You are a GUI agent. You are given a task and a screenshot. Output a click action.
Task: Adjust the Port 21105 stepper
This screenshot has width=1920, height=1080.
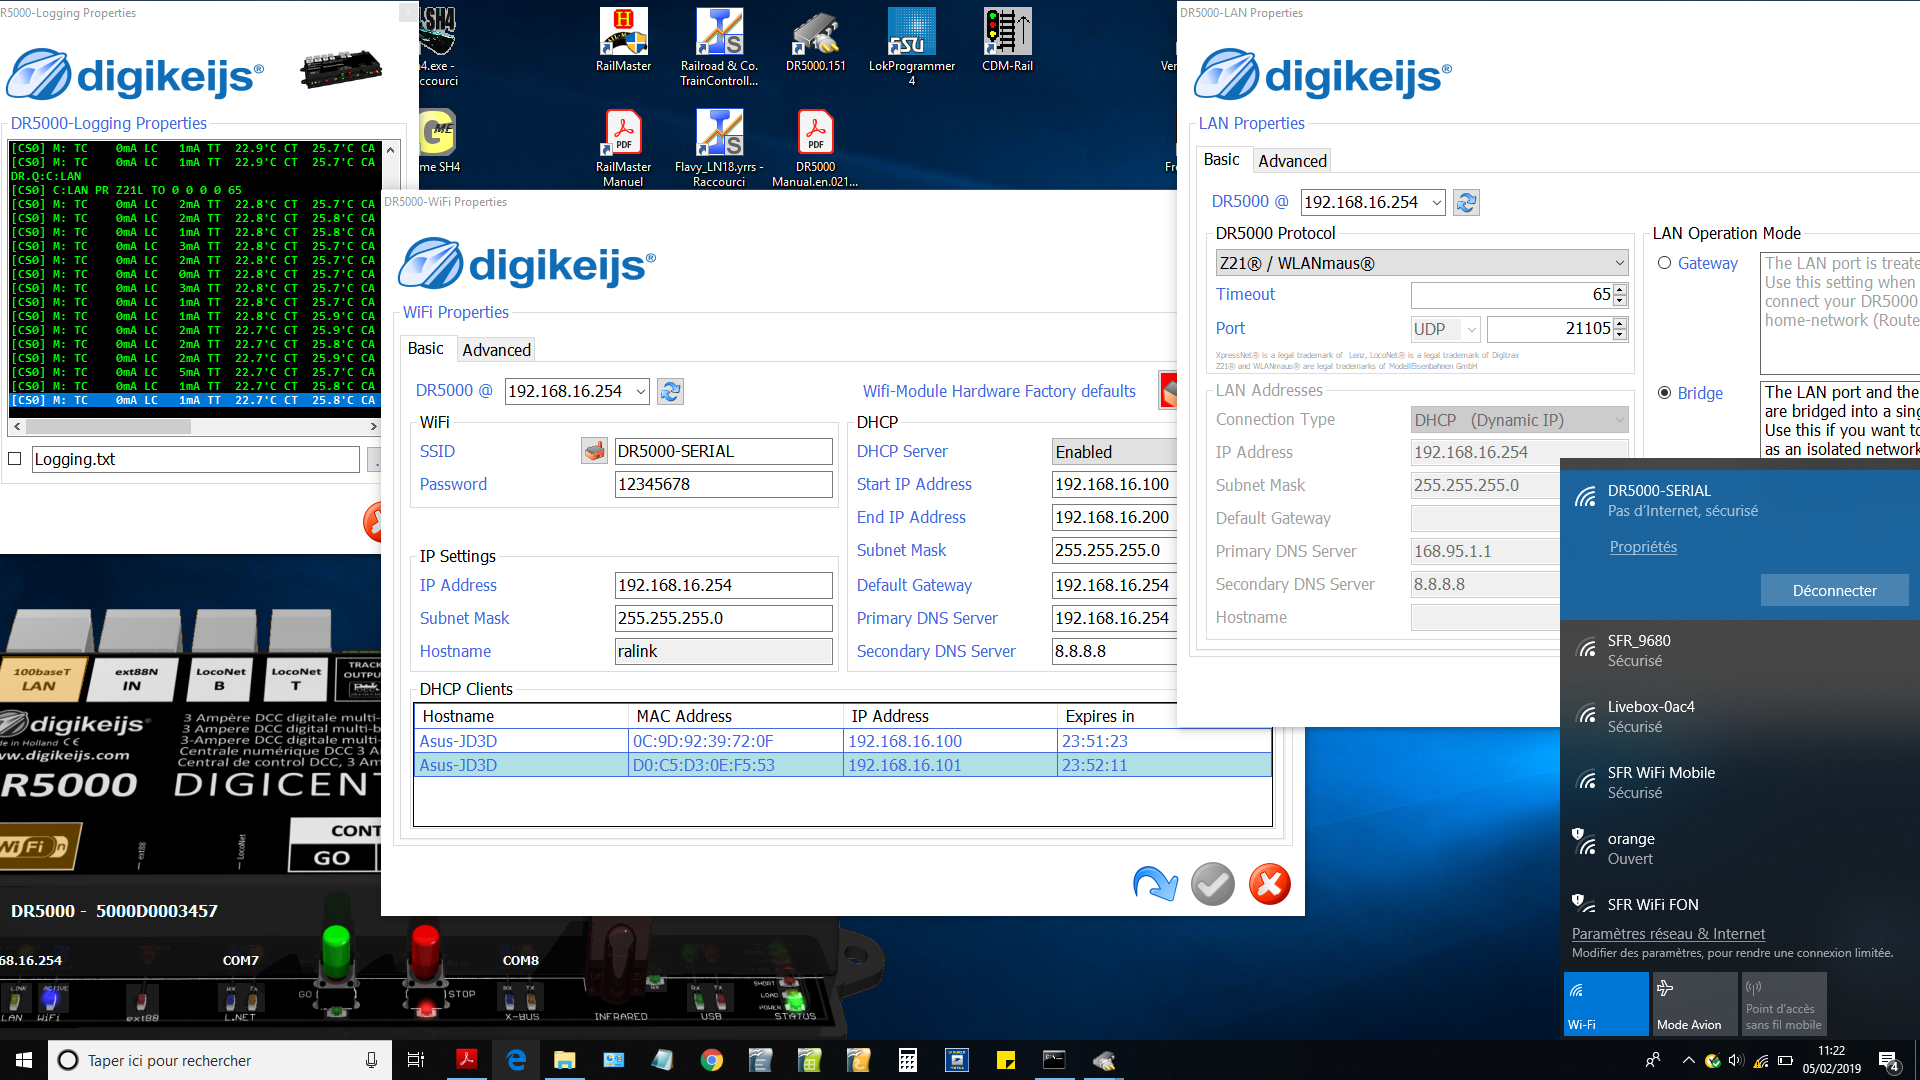coord(1620,329)
